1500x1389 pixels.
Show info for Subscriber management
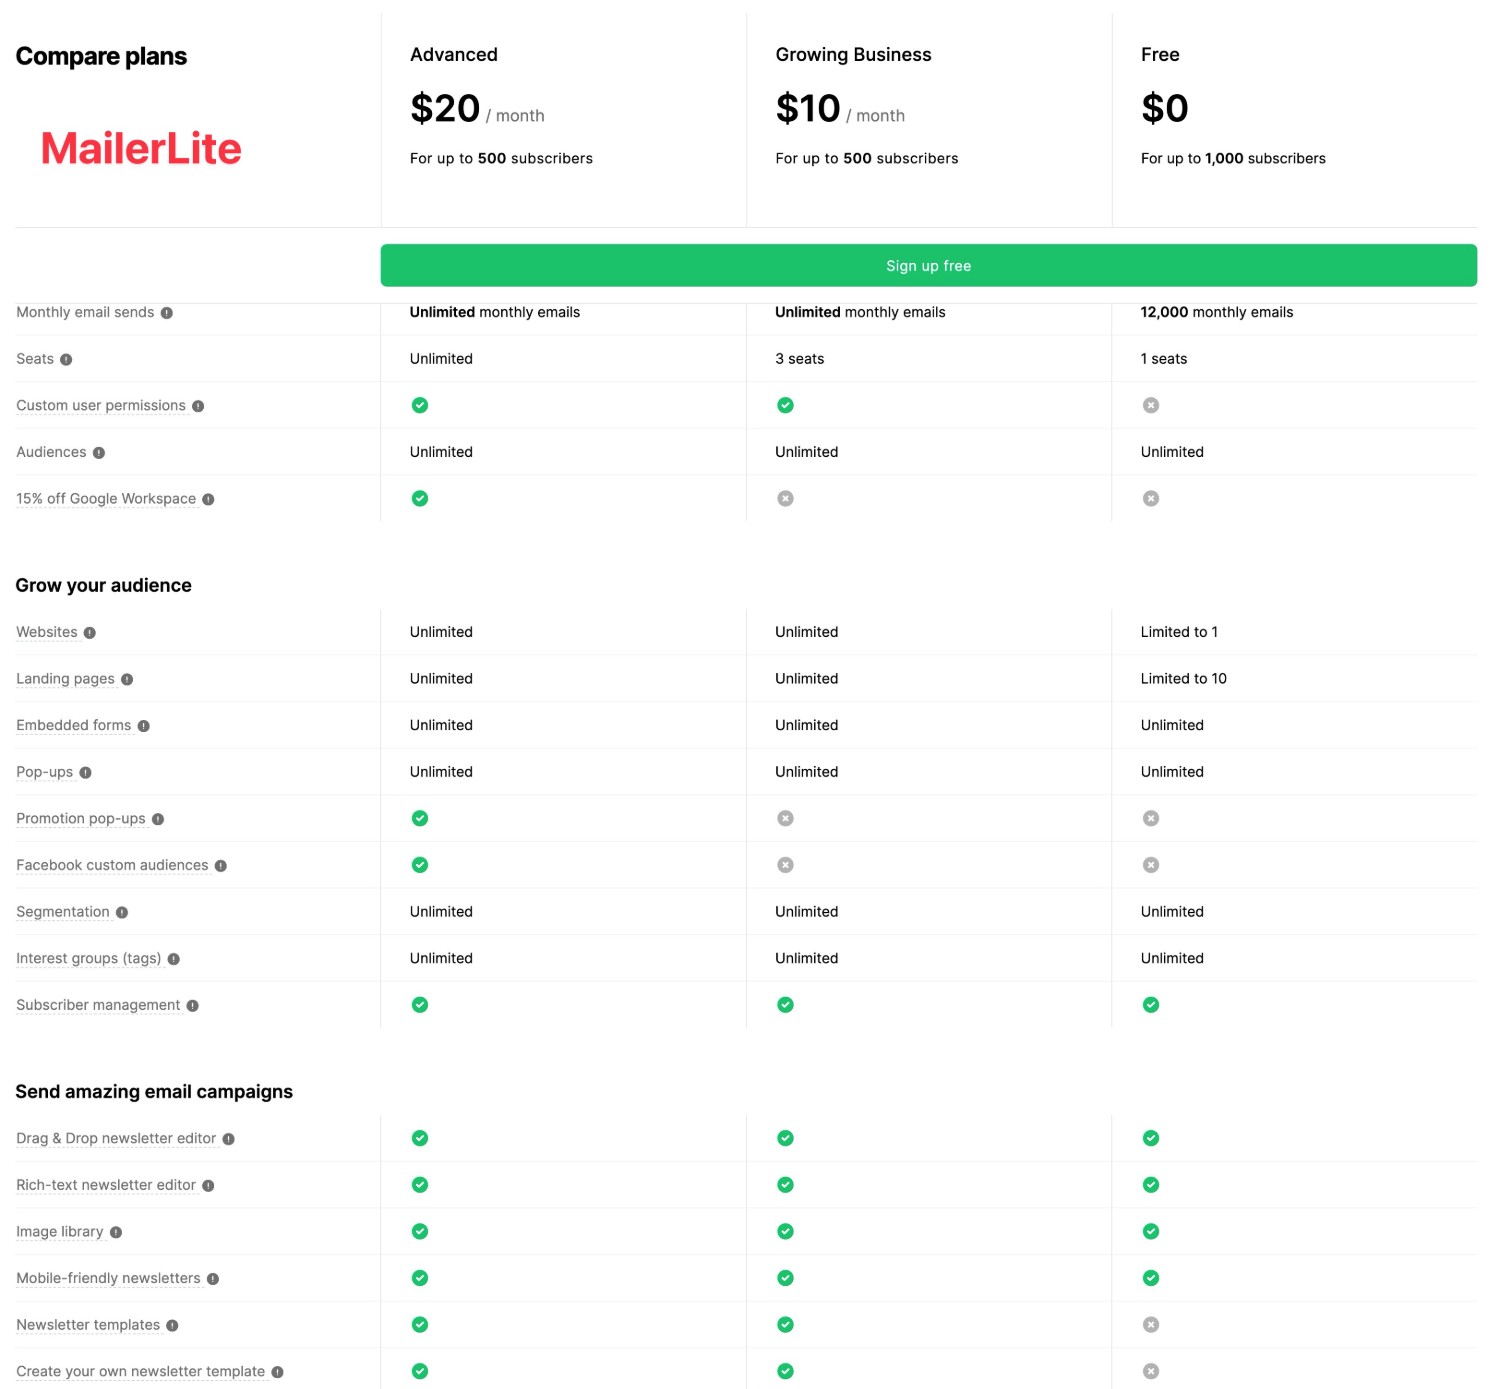point(193,1006)
